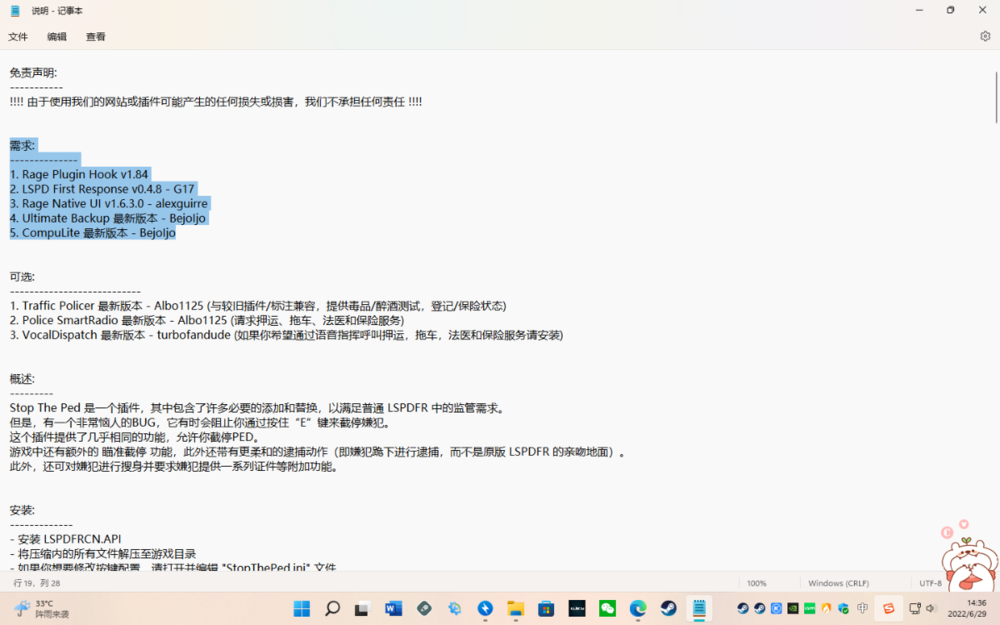Click the Search icon on the taskbar
Viewport: 1000px width, 625px height.
332,607
